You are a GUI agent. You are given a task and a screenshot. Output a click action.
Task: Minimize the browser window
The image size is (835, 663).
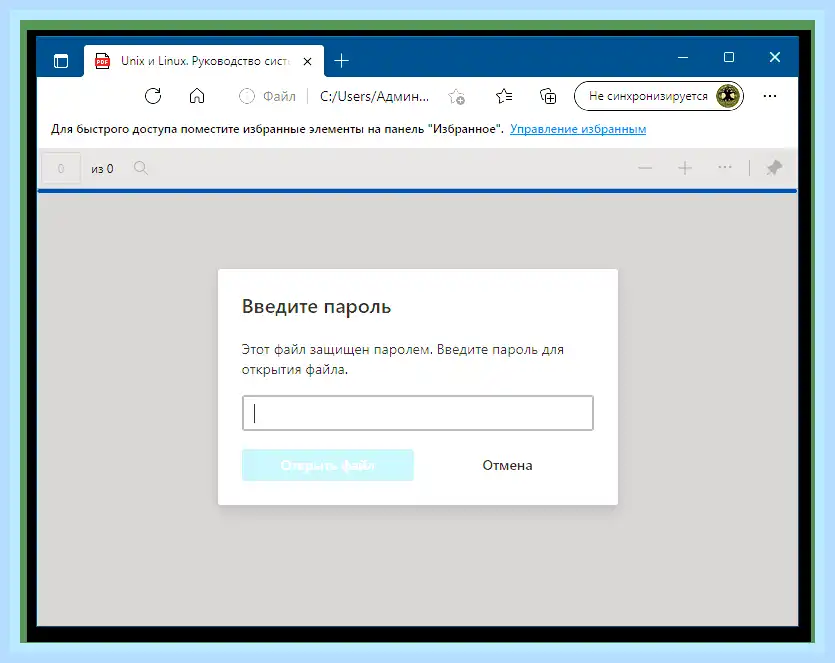point(683,57)
